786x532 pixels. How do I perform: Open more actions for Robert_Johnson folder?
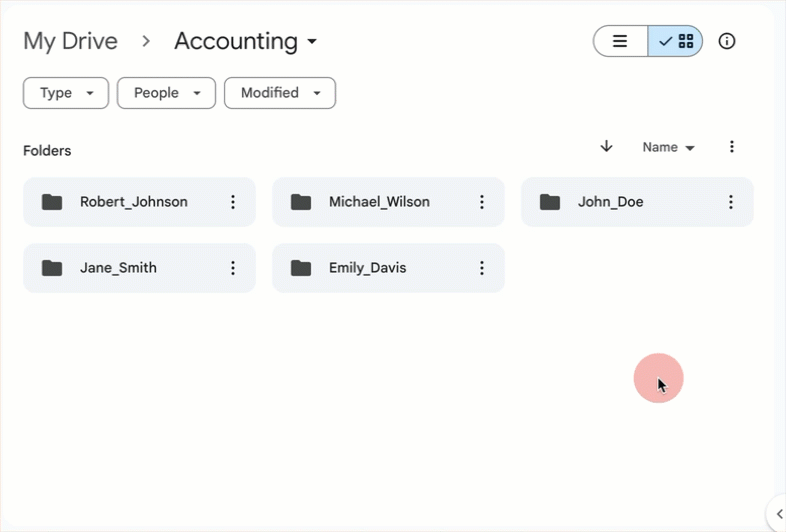point(233,202)
